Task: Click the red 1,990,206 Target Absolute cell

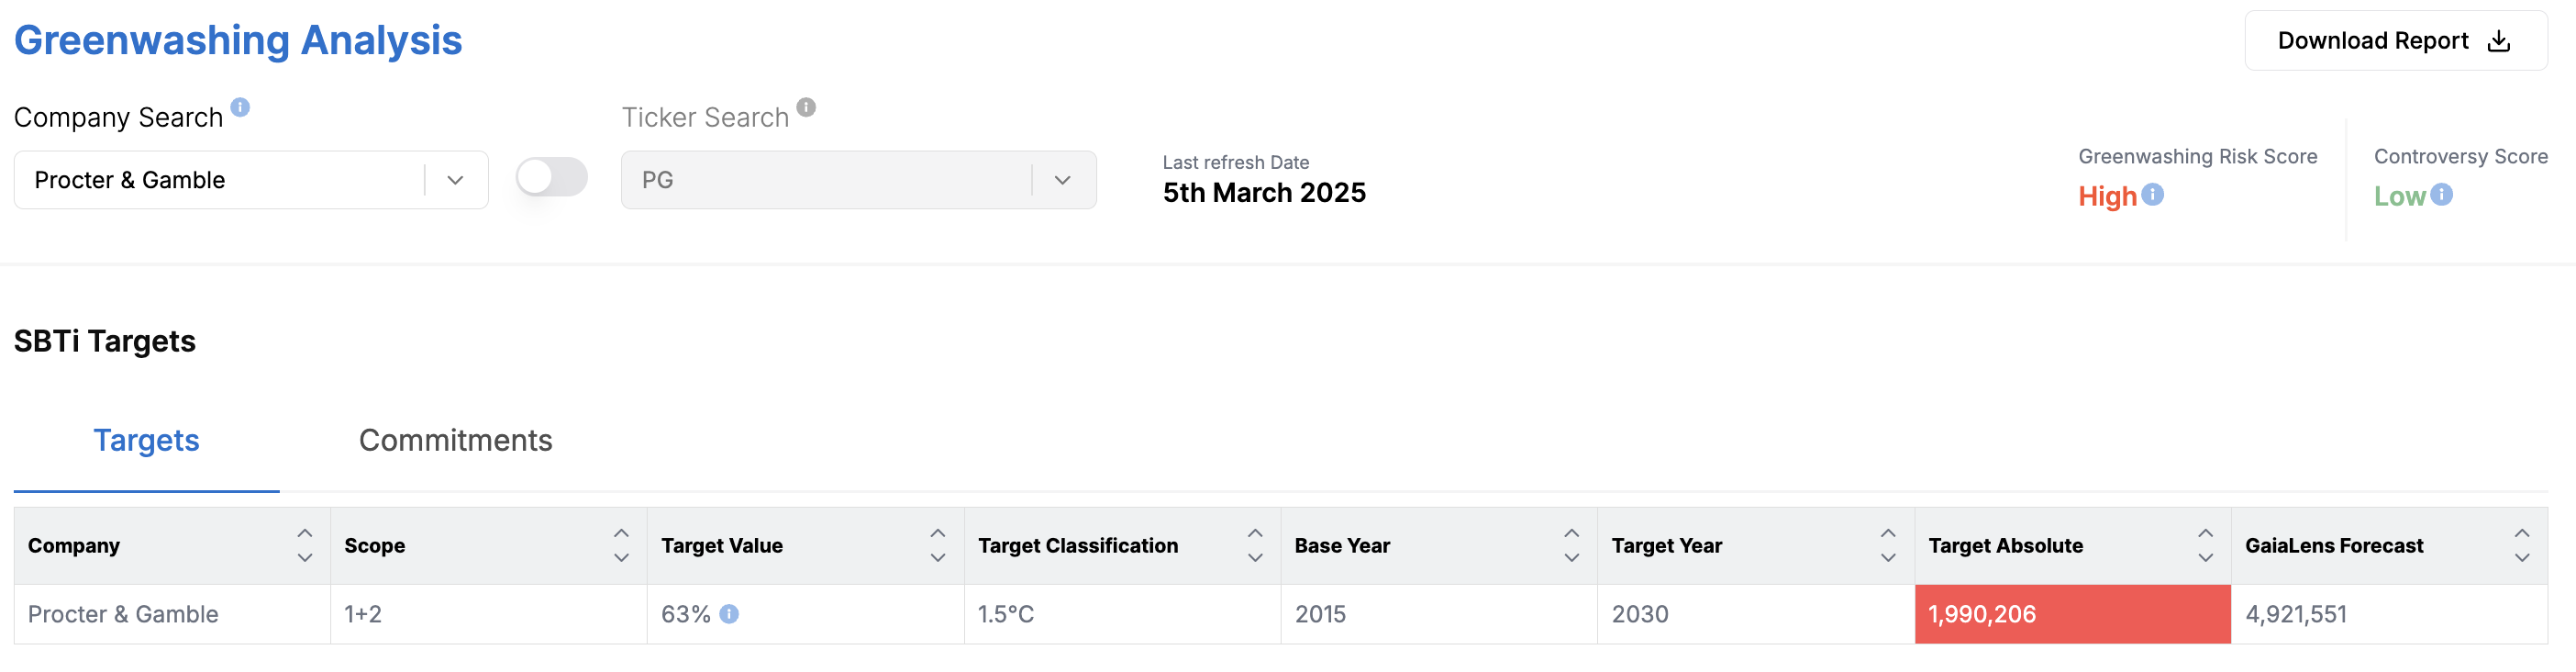Action: click(2073, 614)
